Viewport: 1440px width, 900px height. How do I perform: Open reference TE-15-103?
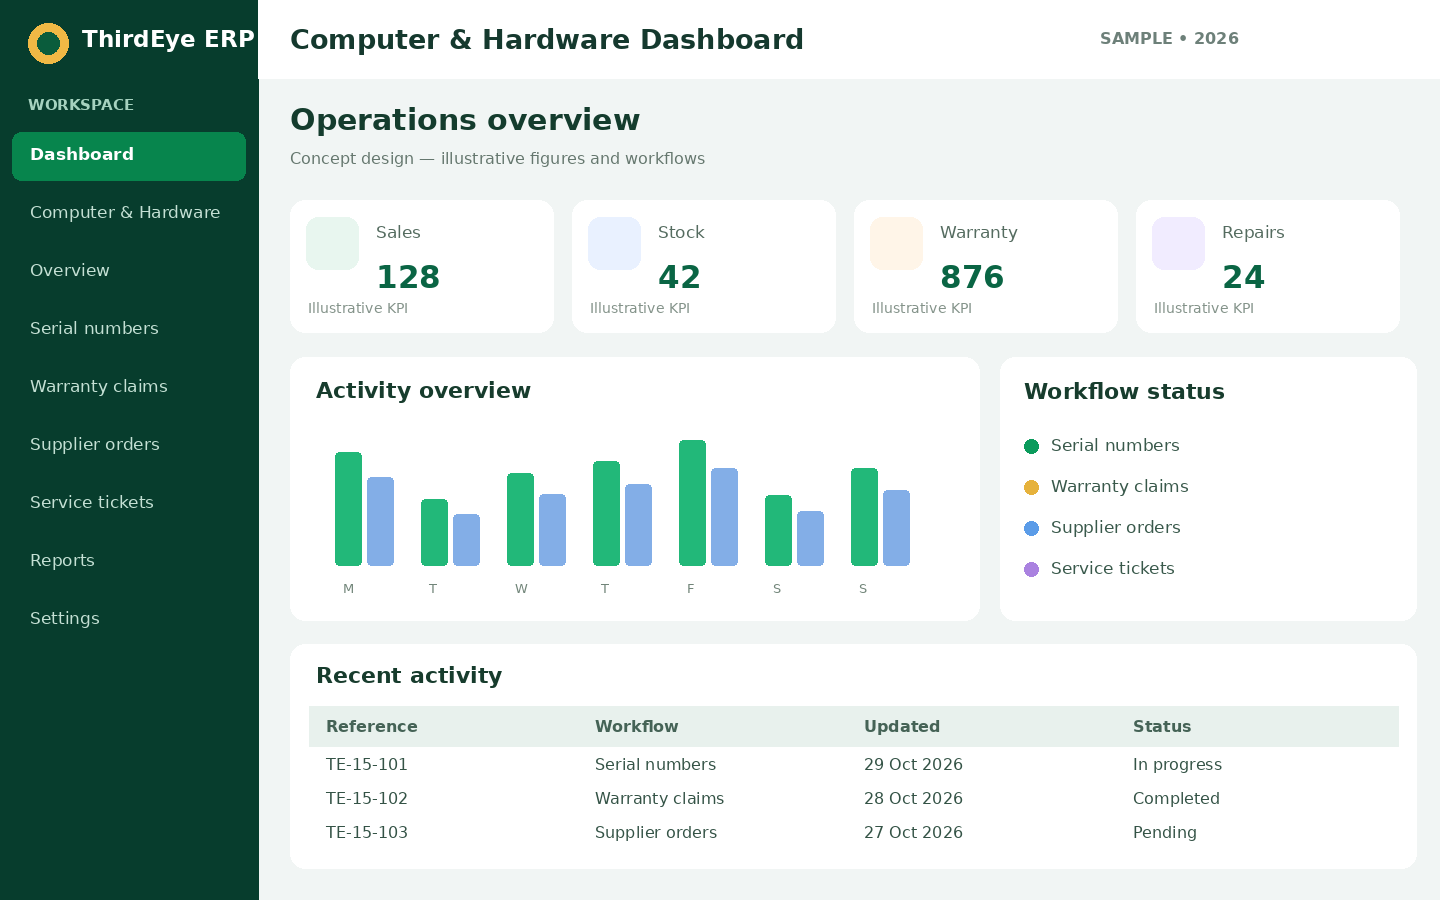[367, 832]
